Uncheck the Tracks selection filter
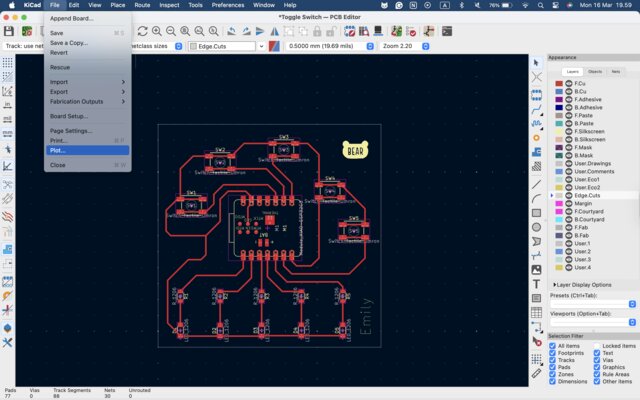 pos(552,360)
